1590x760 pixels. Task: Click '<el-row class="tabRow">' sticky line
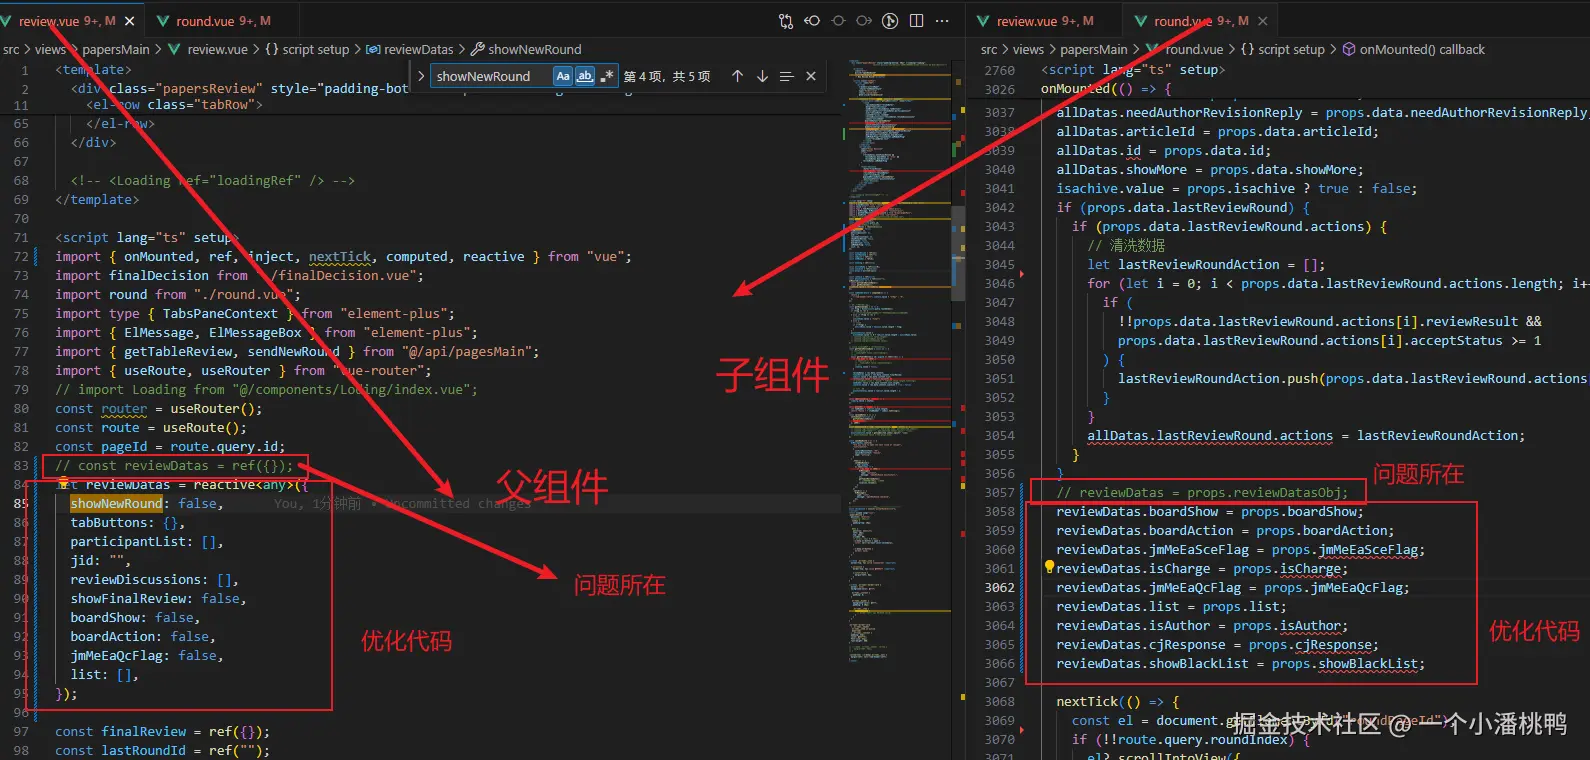pos(174,105)
